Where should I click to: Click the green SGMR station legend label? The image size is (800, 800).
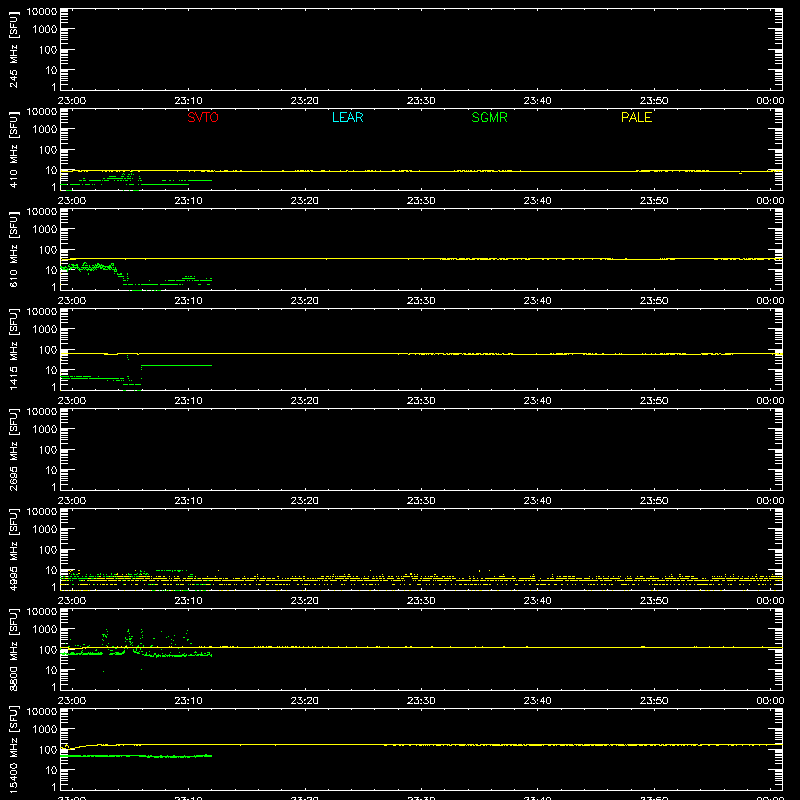coord(489,117)
